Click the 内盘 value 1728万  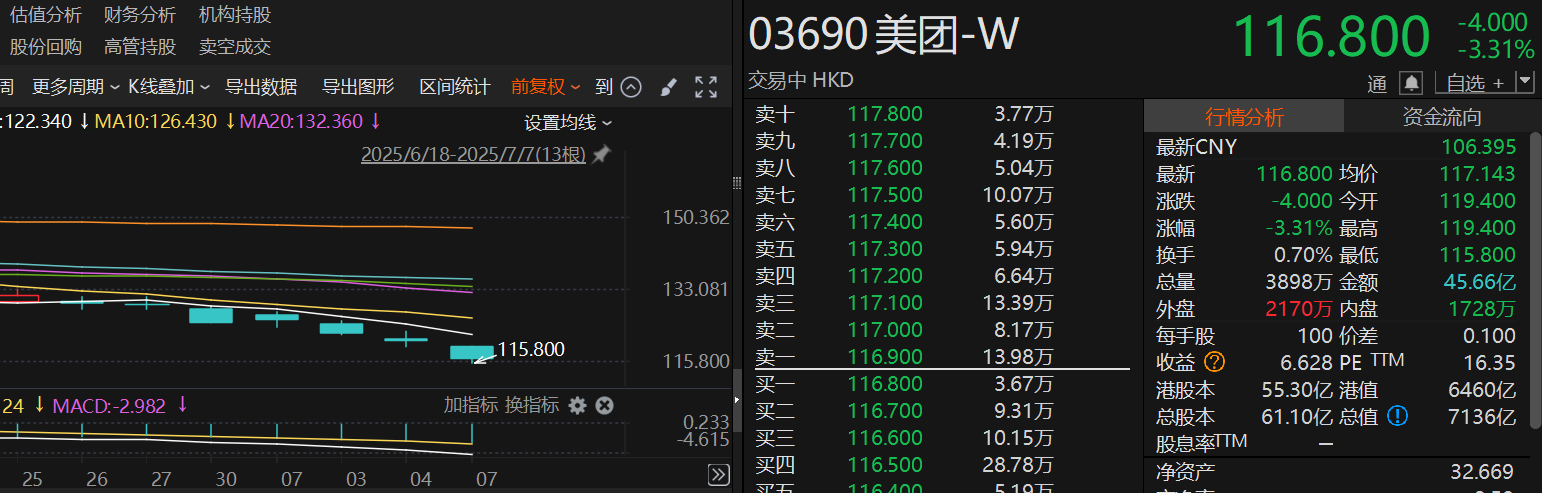1482,309
